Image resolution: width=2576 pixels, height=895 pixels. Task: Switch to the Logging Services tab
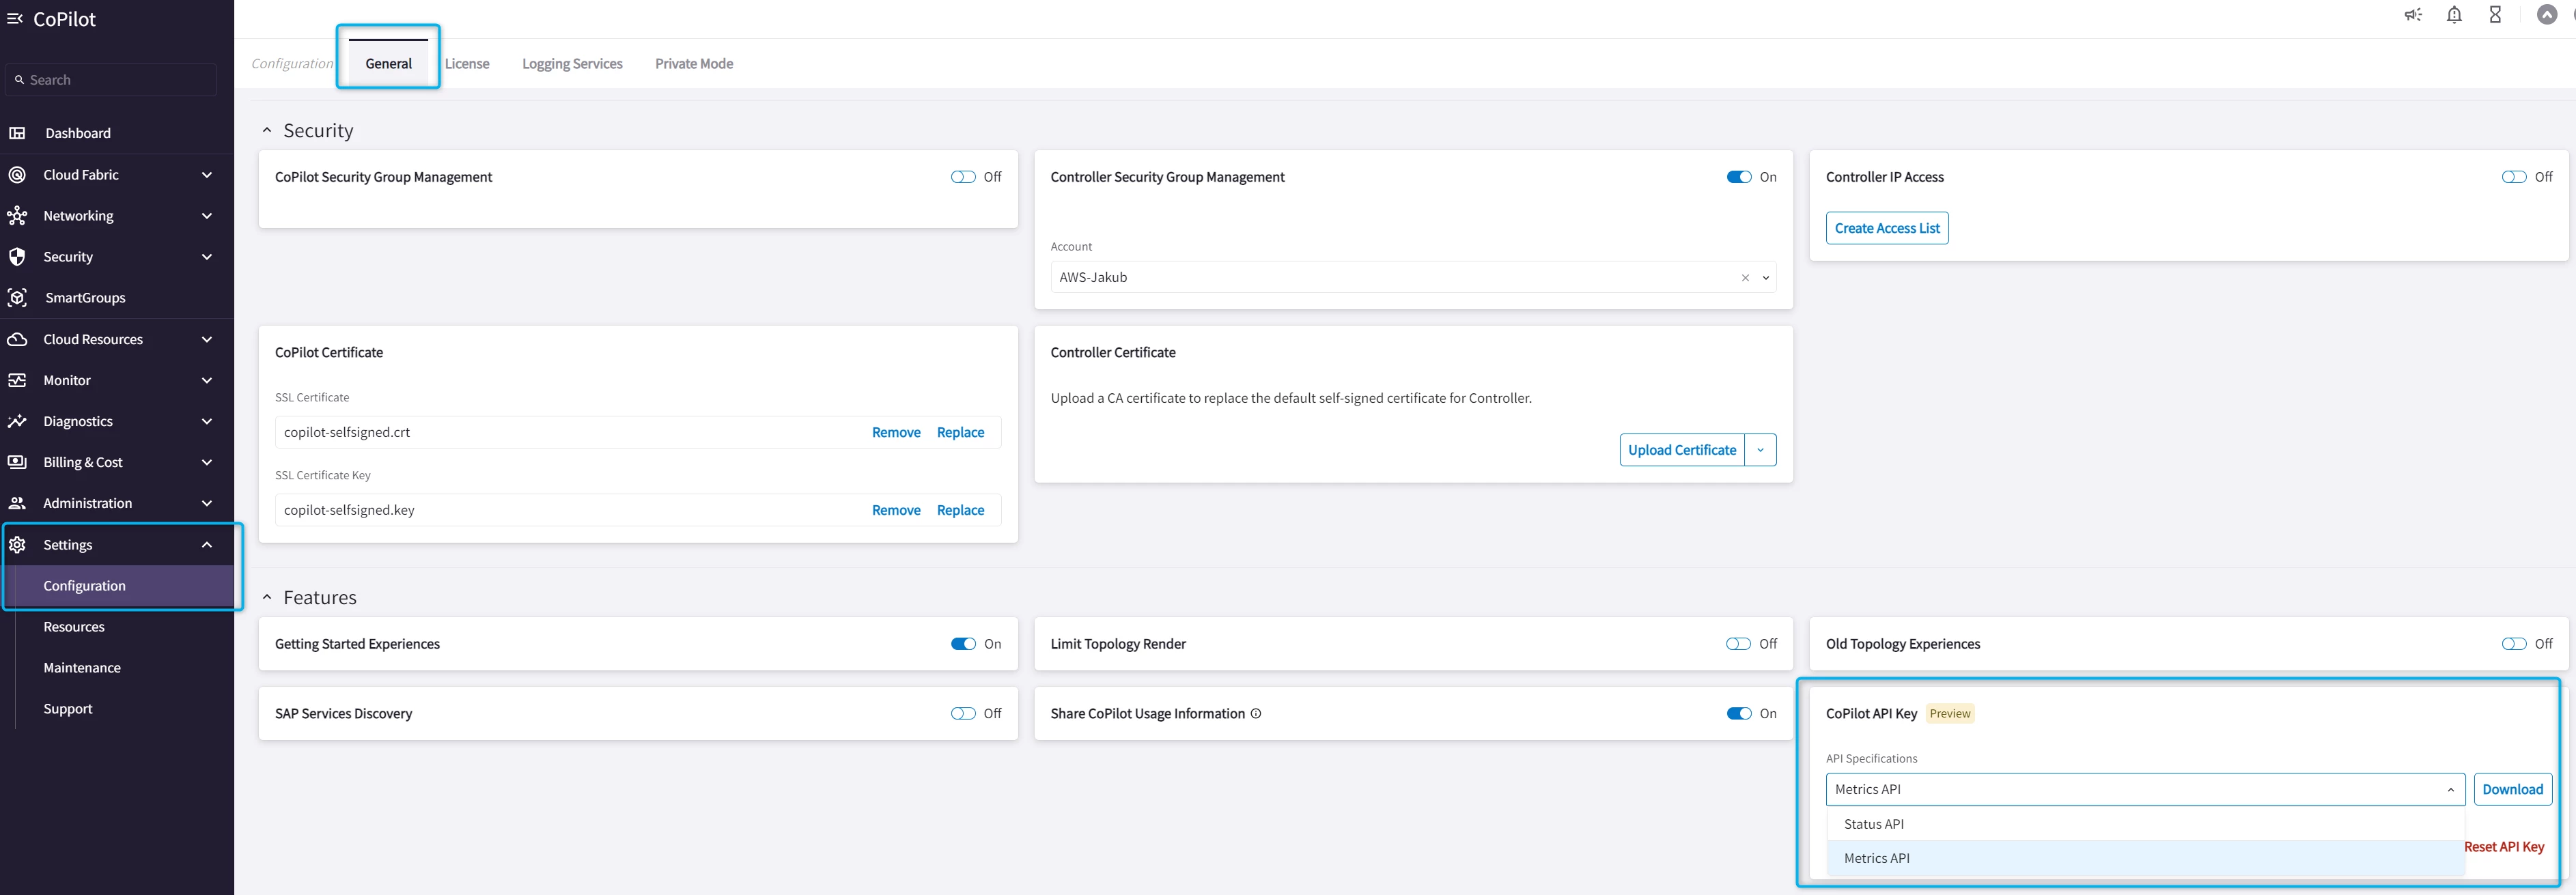point(572,64)
